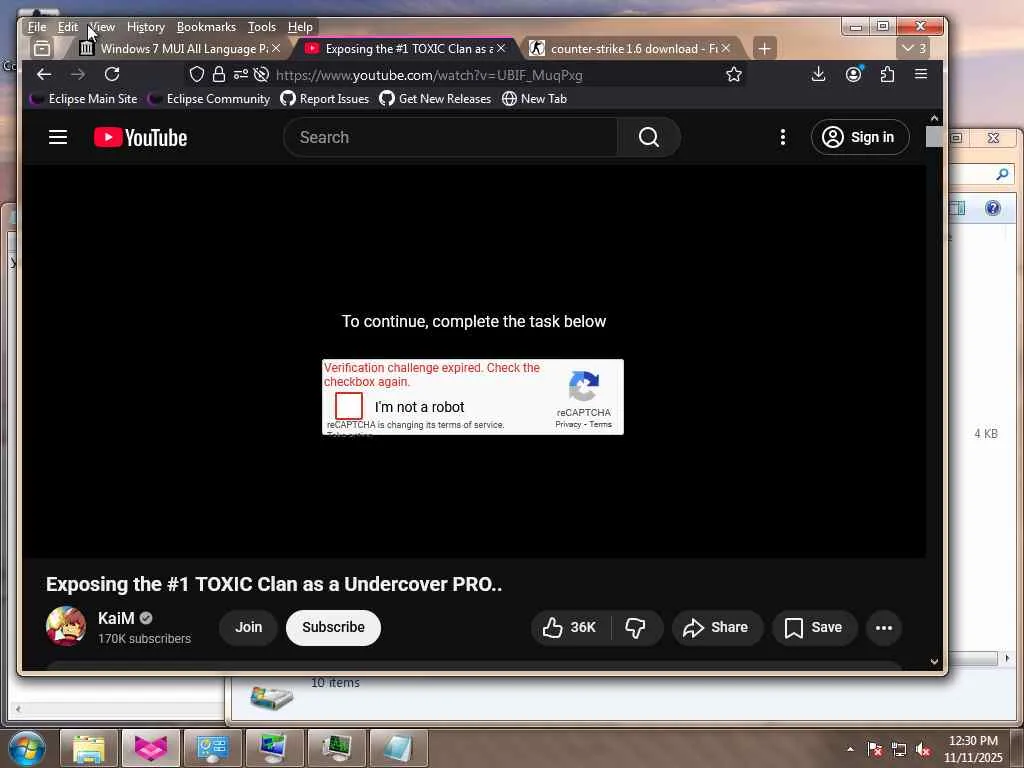Go back with the browser back arrow

click(44, 74)
